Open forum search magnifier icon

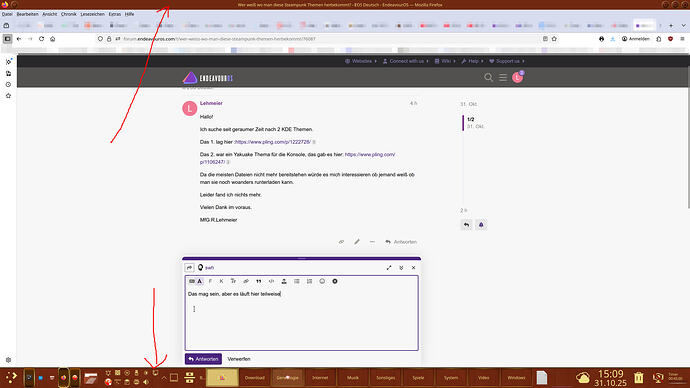click(x=488, y=77)
